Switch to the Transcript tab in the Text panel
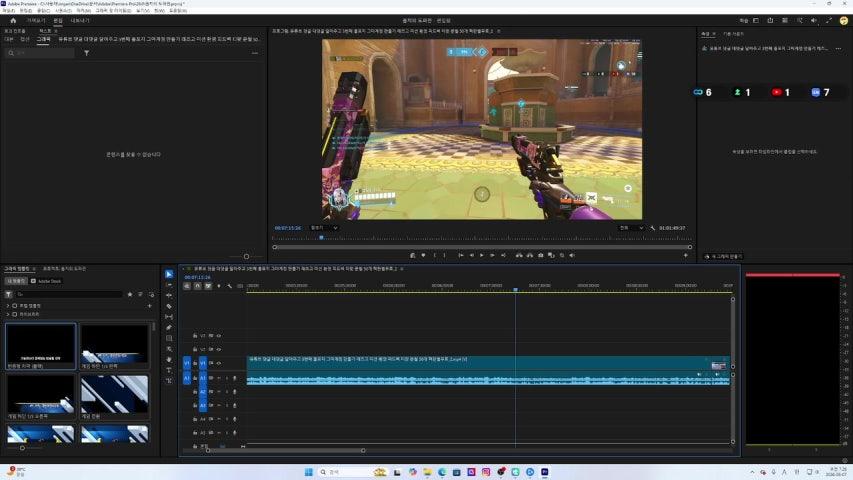 (9, 39)
